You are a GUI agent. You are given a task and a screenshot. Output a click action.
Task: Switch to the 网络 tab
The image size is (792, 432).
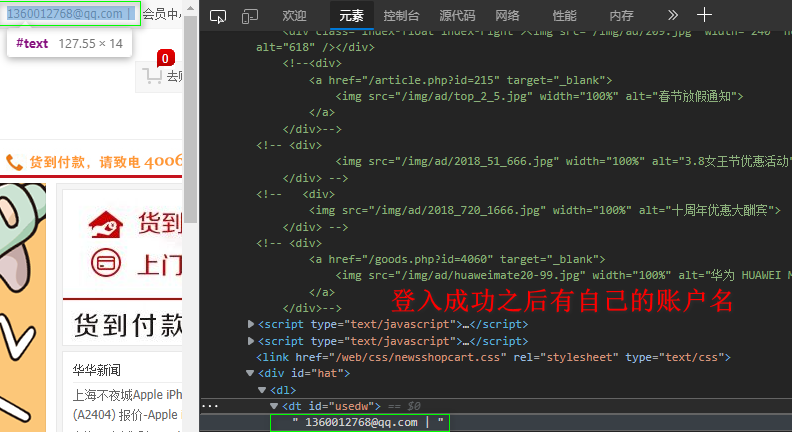point(508,16)
